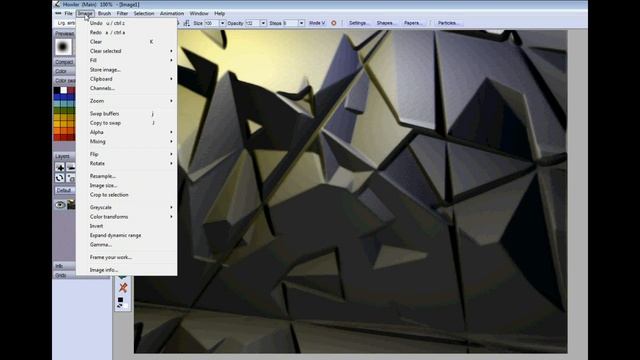Expand the Grayscale submenu
This screenshot has width=640, height=360.
(127, 207)
